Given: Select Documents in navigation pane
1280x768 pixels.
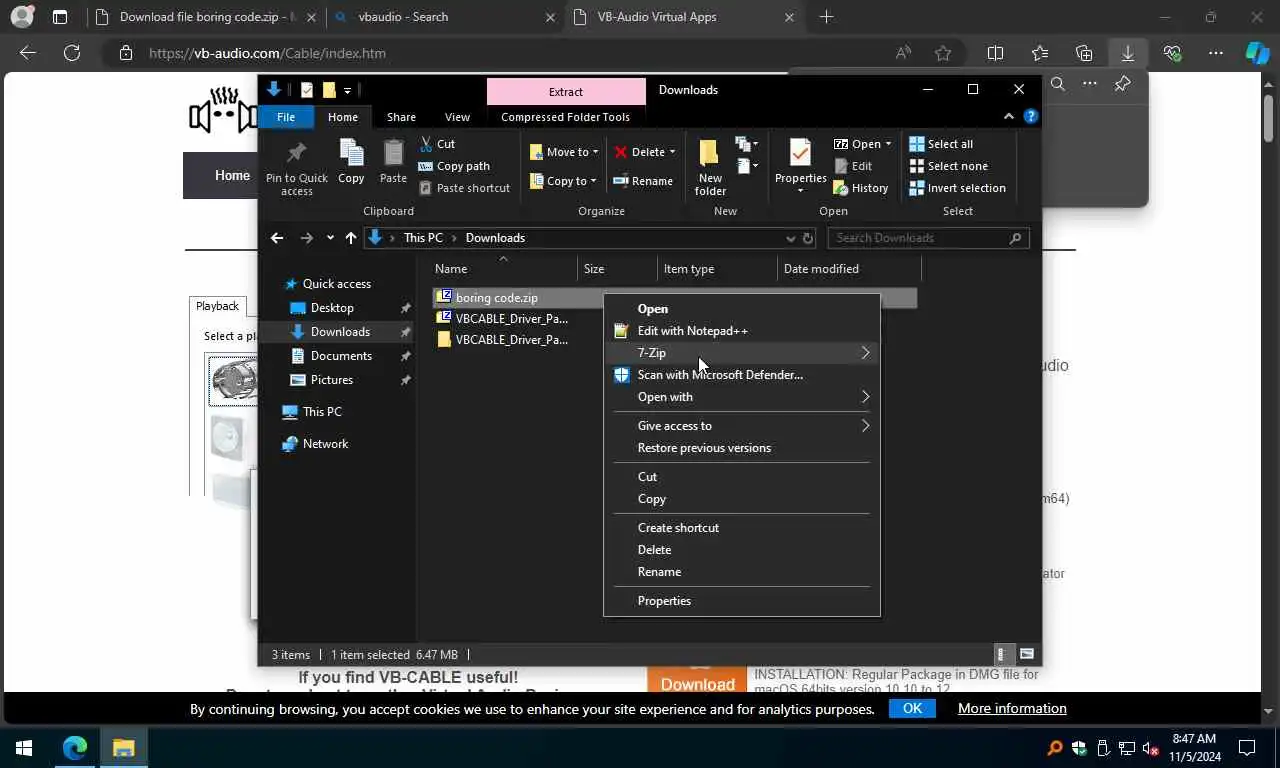Looking at the screenshot, I should [341, 356].
